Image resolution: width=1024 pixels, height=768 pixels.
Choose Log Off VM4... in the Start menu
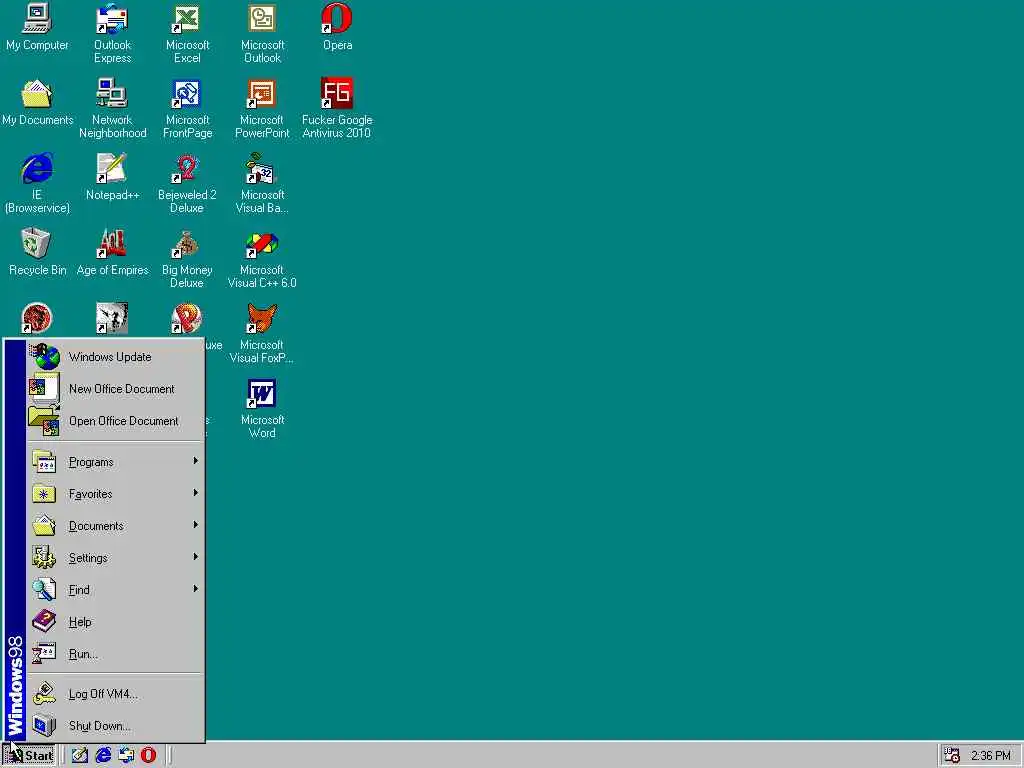click(115, 694)
